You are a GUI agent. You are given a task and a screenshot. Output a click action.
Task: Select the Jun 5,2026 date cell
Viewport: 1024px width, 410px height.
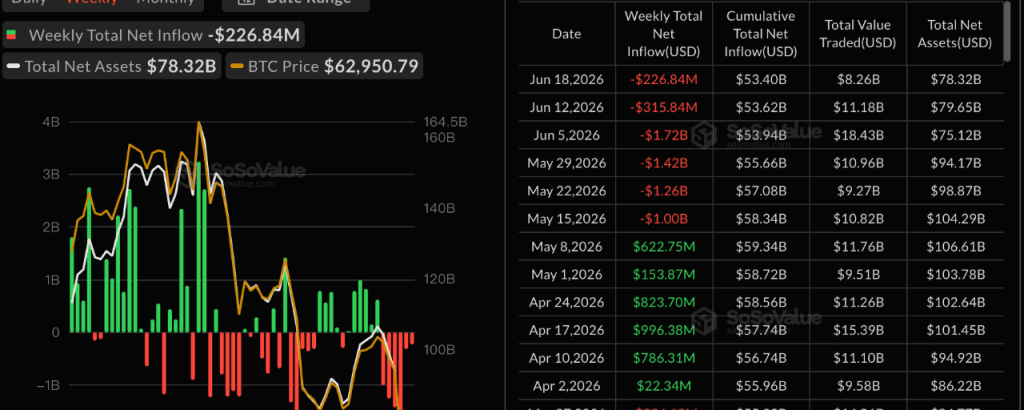(567, 135)
